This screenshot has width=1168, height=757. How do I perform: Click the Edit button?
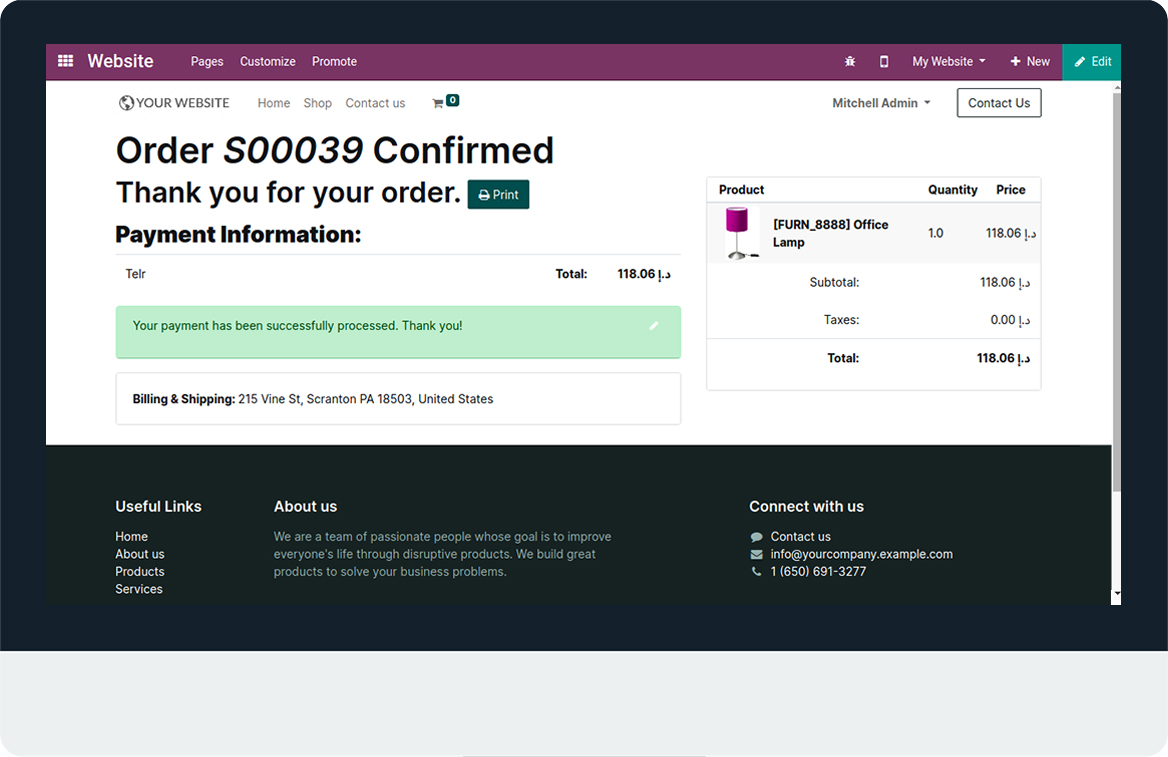pos(1092,61)
